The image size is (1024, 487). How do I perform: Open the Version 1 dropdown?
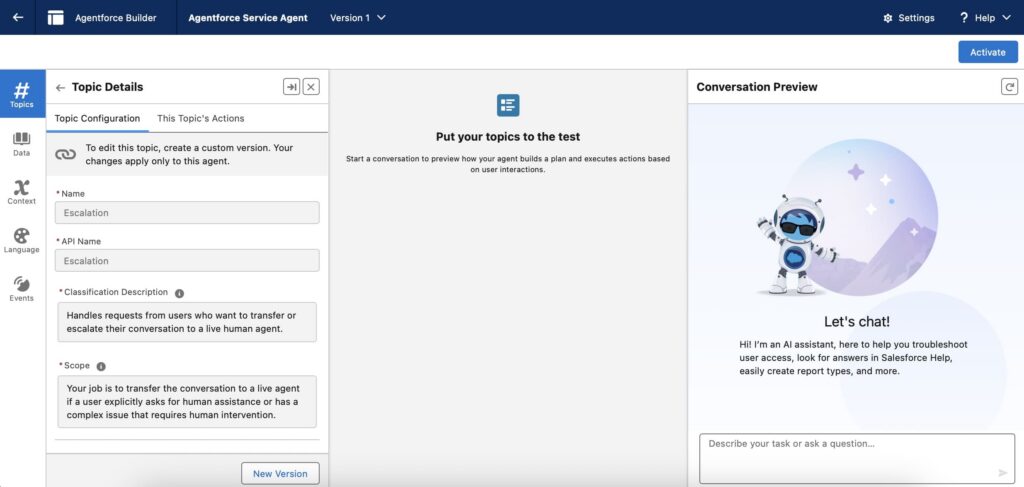coord(358,18)
